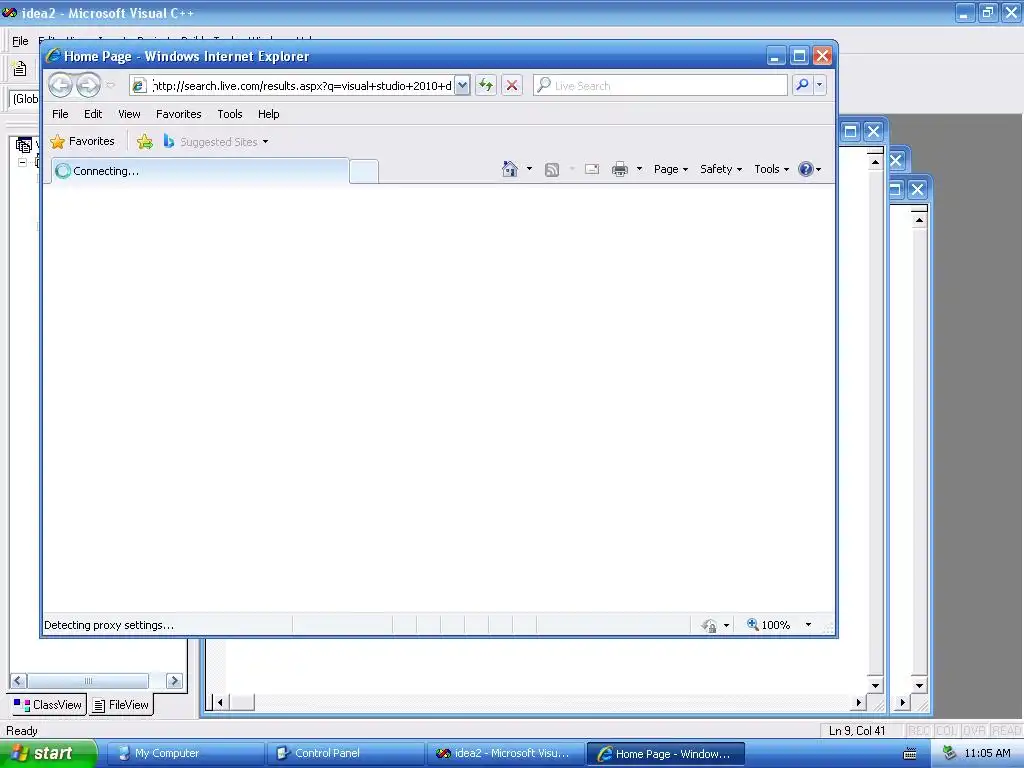1024x768 pixels.
Task: Click the keyboard icon in system tray
Action: pyautogui.click(x=910, y=754)
